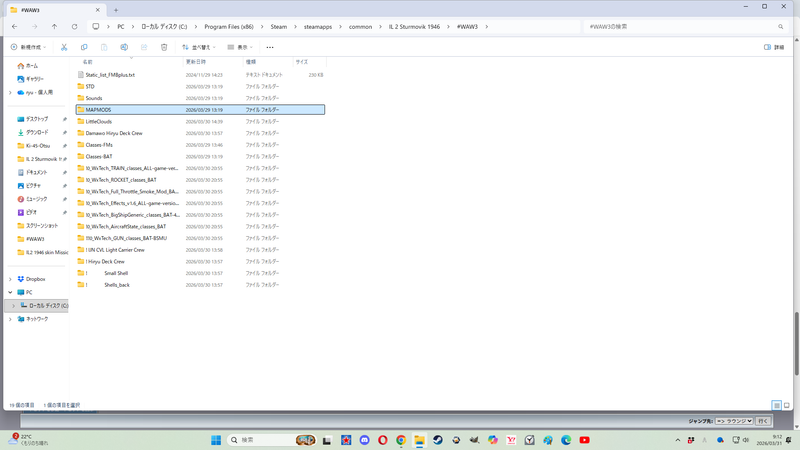Open YouTube from the taskbar

(x=585, y=440)
